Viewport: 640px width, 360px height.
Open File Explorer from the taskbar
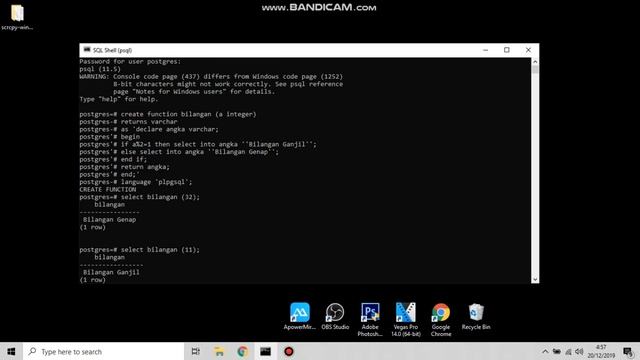[x=219, y=351]
